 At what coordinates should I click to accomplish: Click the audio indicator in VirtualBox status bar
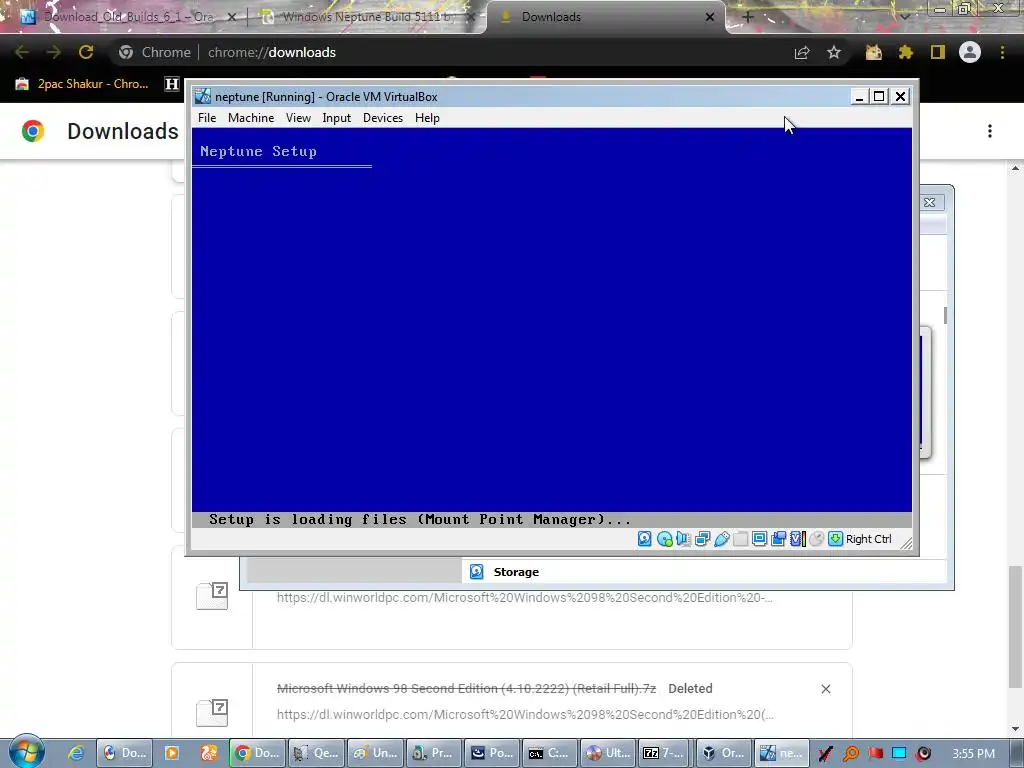tap(683, 539)
